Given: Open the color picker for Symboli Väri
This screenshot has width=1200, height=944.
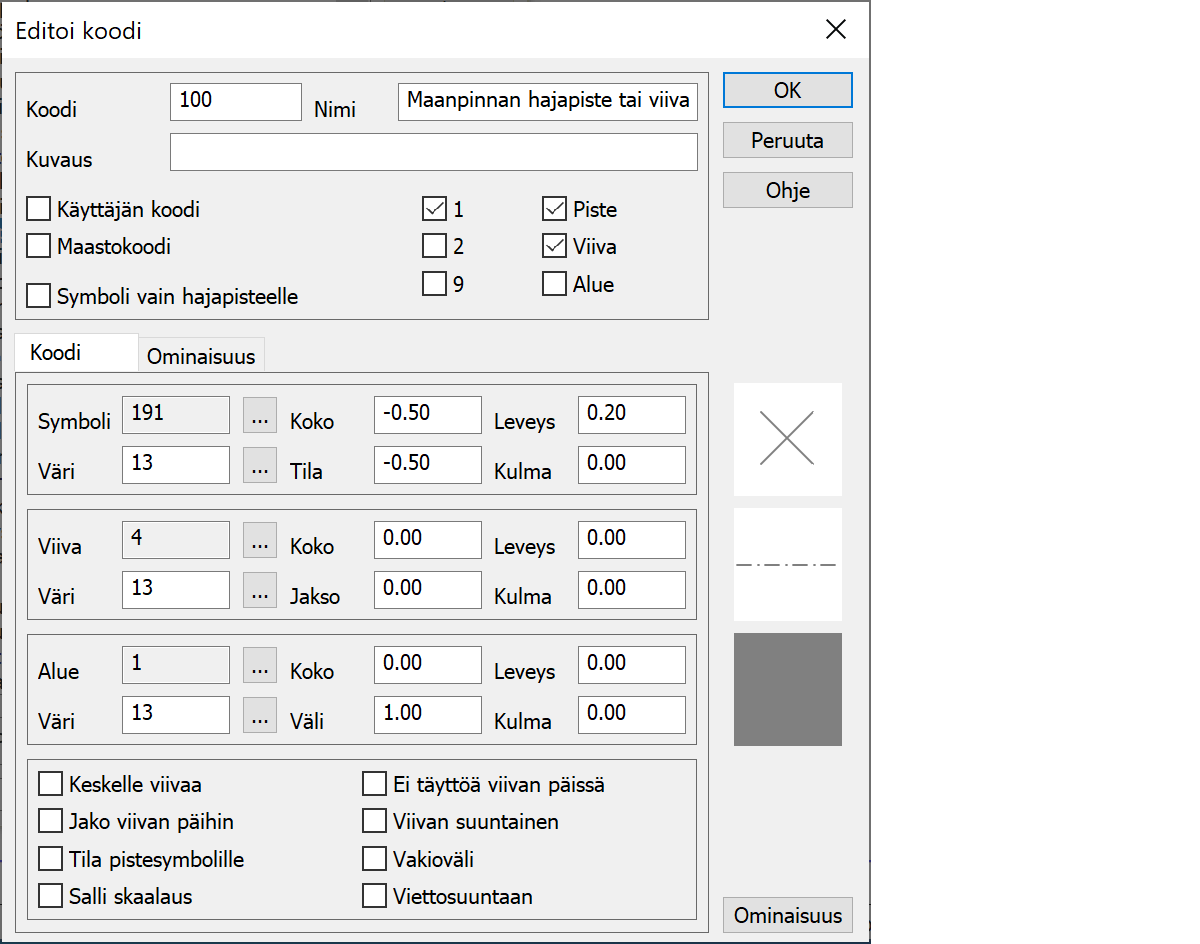Looking at the screenshot, I should pyautogui.click(x=259, y=465).
